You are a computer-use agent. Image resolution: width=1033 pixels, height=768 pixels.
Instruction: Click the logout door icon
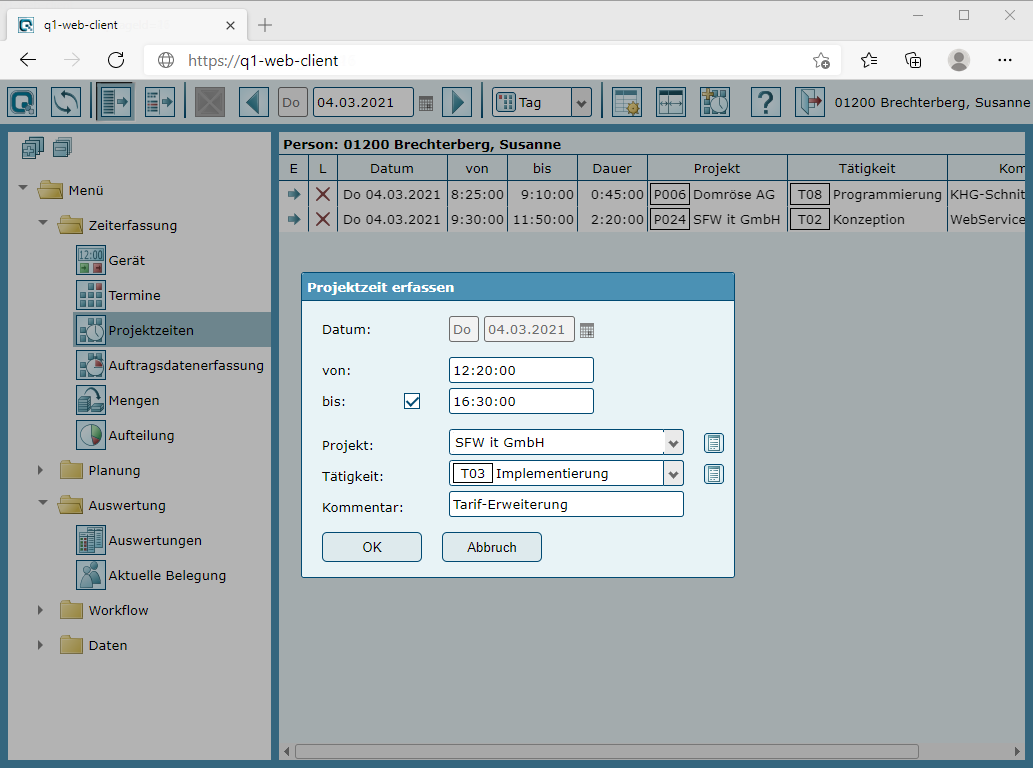[x=808, y=102]
